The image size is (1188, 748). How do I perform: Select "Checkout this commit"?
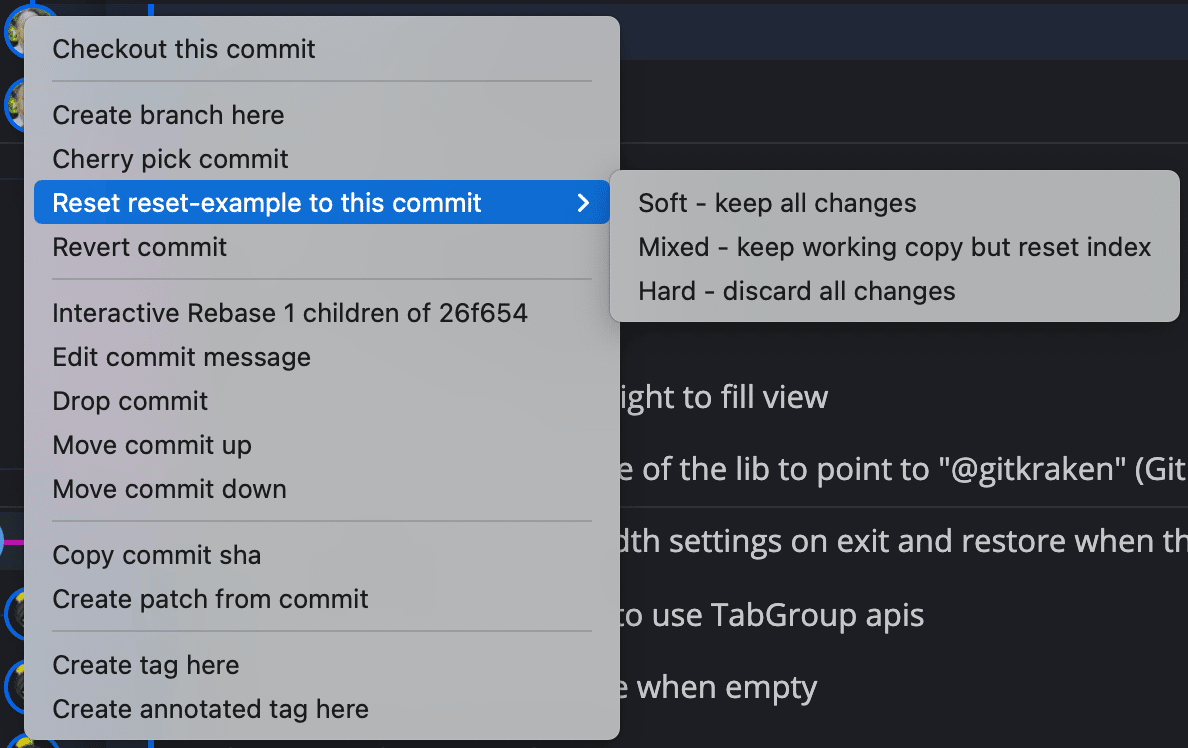point(183,48)
